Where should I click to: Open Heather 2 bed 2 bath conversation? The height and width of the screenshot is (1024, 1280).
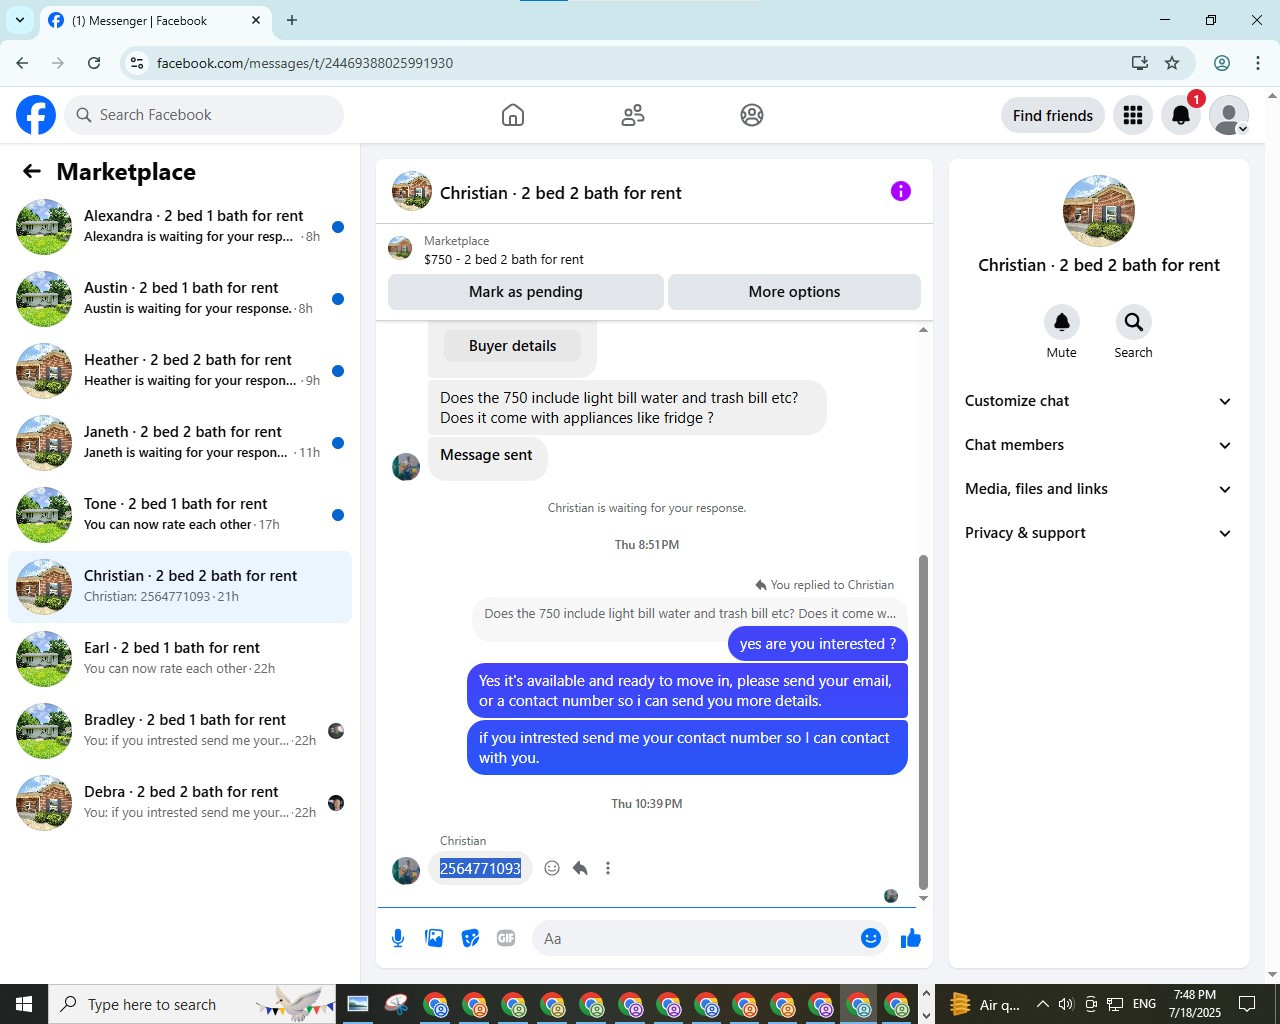180,371
